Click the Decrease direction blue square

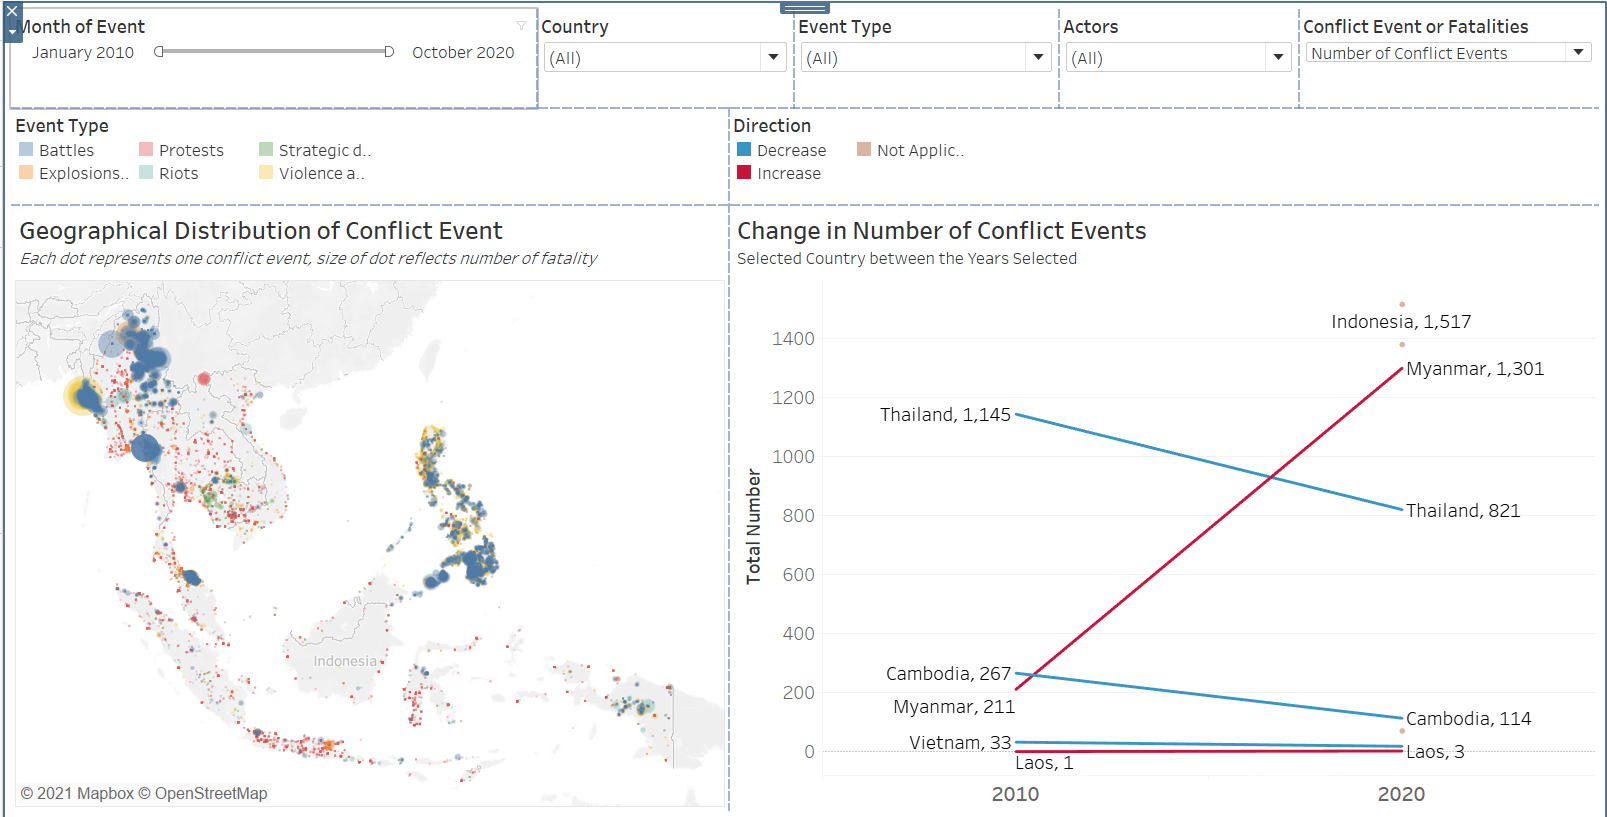coord(744,150)
